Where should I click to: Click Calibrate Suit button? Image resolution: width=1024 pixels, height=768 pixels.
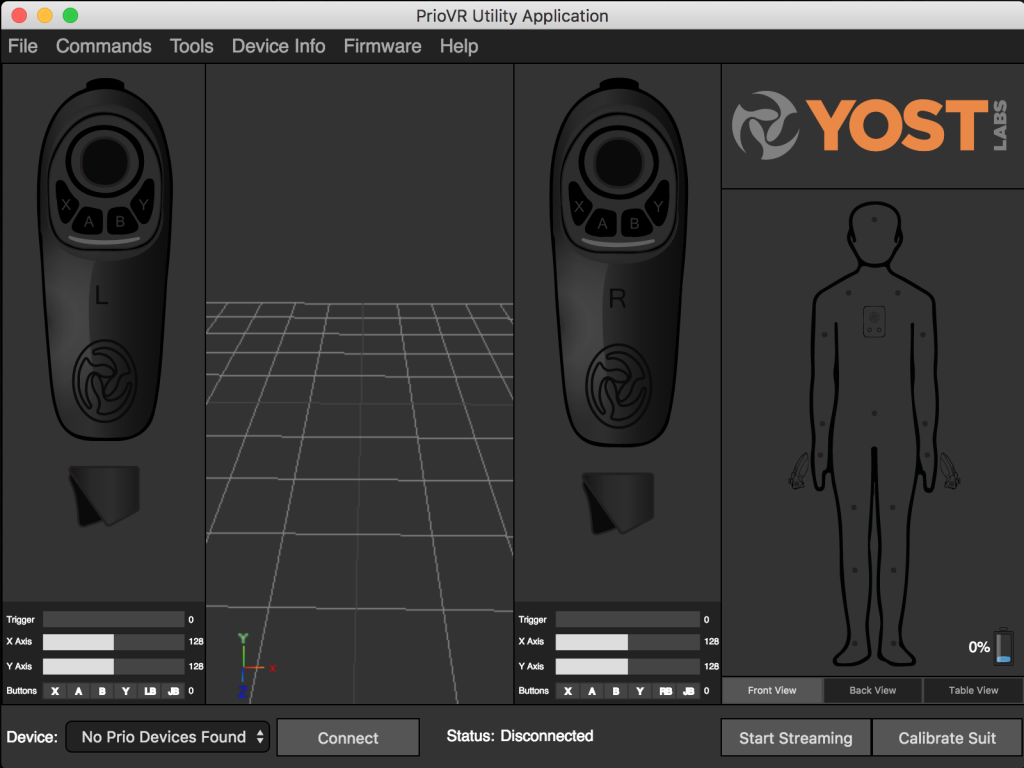click(947, 738)
